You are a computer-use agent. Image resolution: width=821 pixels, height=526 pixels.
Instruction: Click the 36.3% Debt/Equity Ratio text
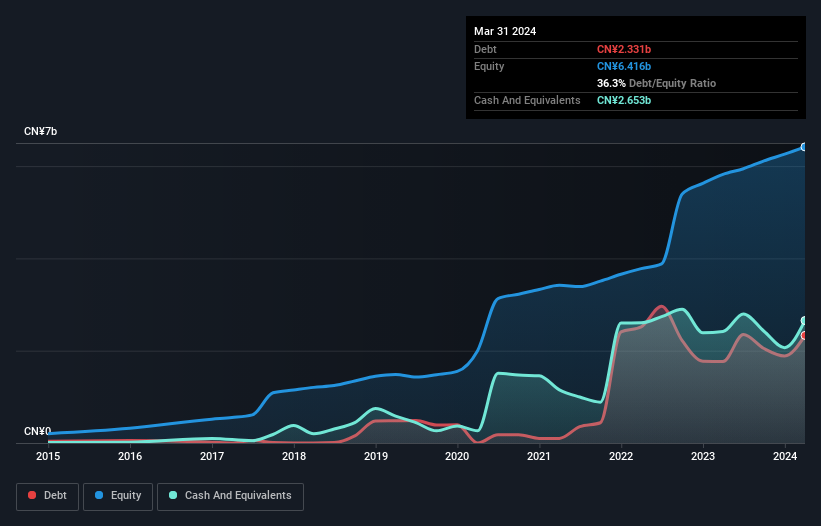pyautogui.click(x=656, y=83)
